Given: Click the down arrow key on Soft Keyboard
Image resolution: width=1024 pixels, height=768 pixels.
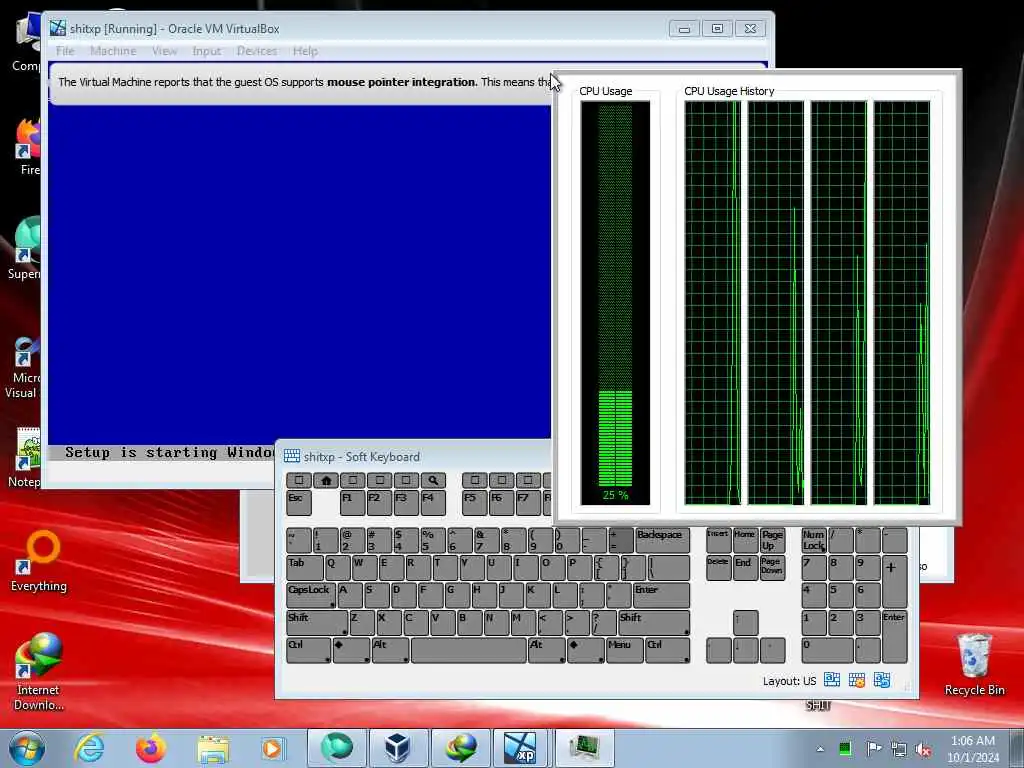Looking at the screenshot, I should 745,650.
